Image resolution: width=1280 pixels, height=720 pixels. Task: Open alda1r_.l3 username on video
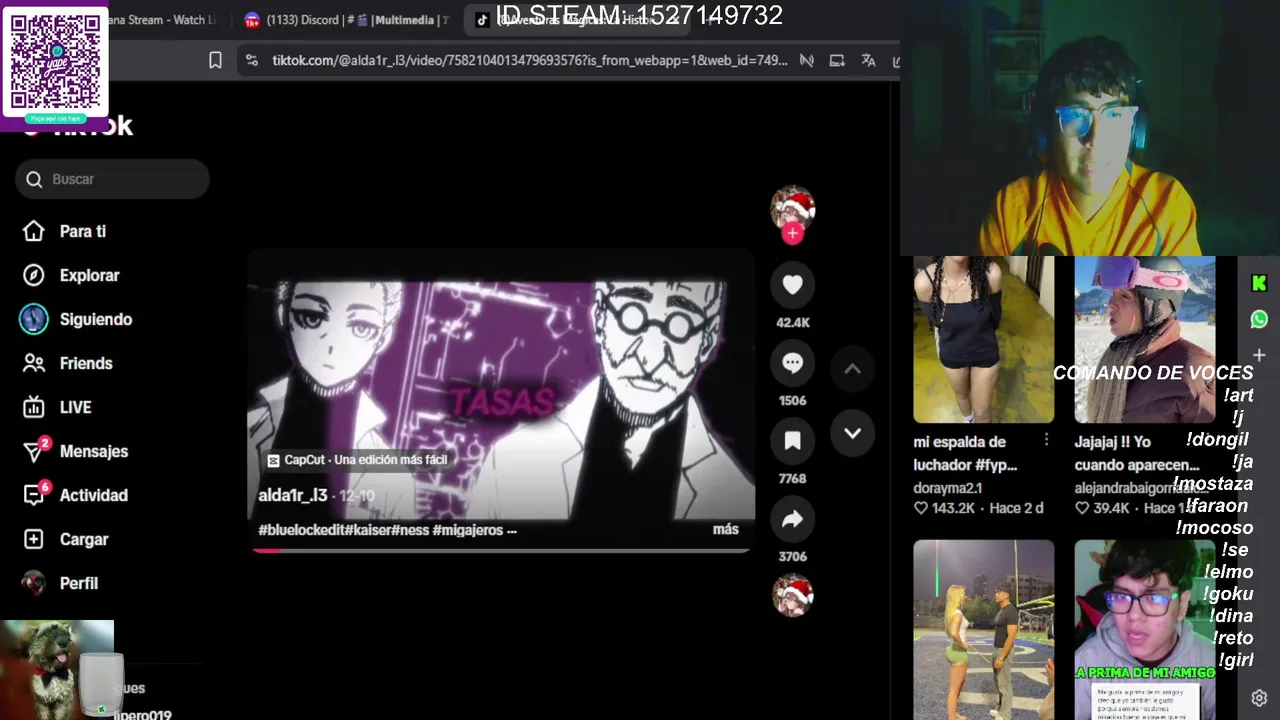tap(293, 495)
